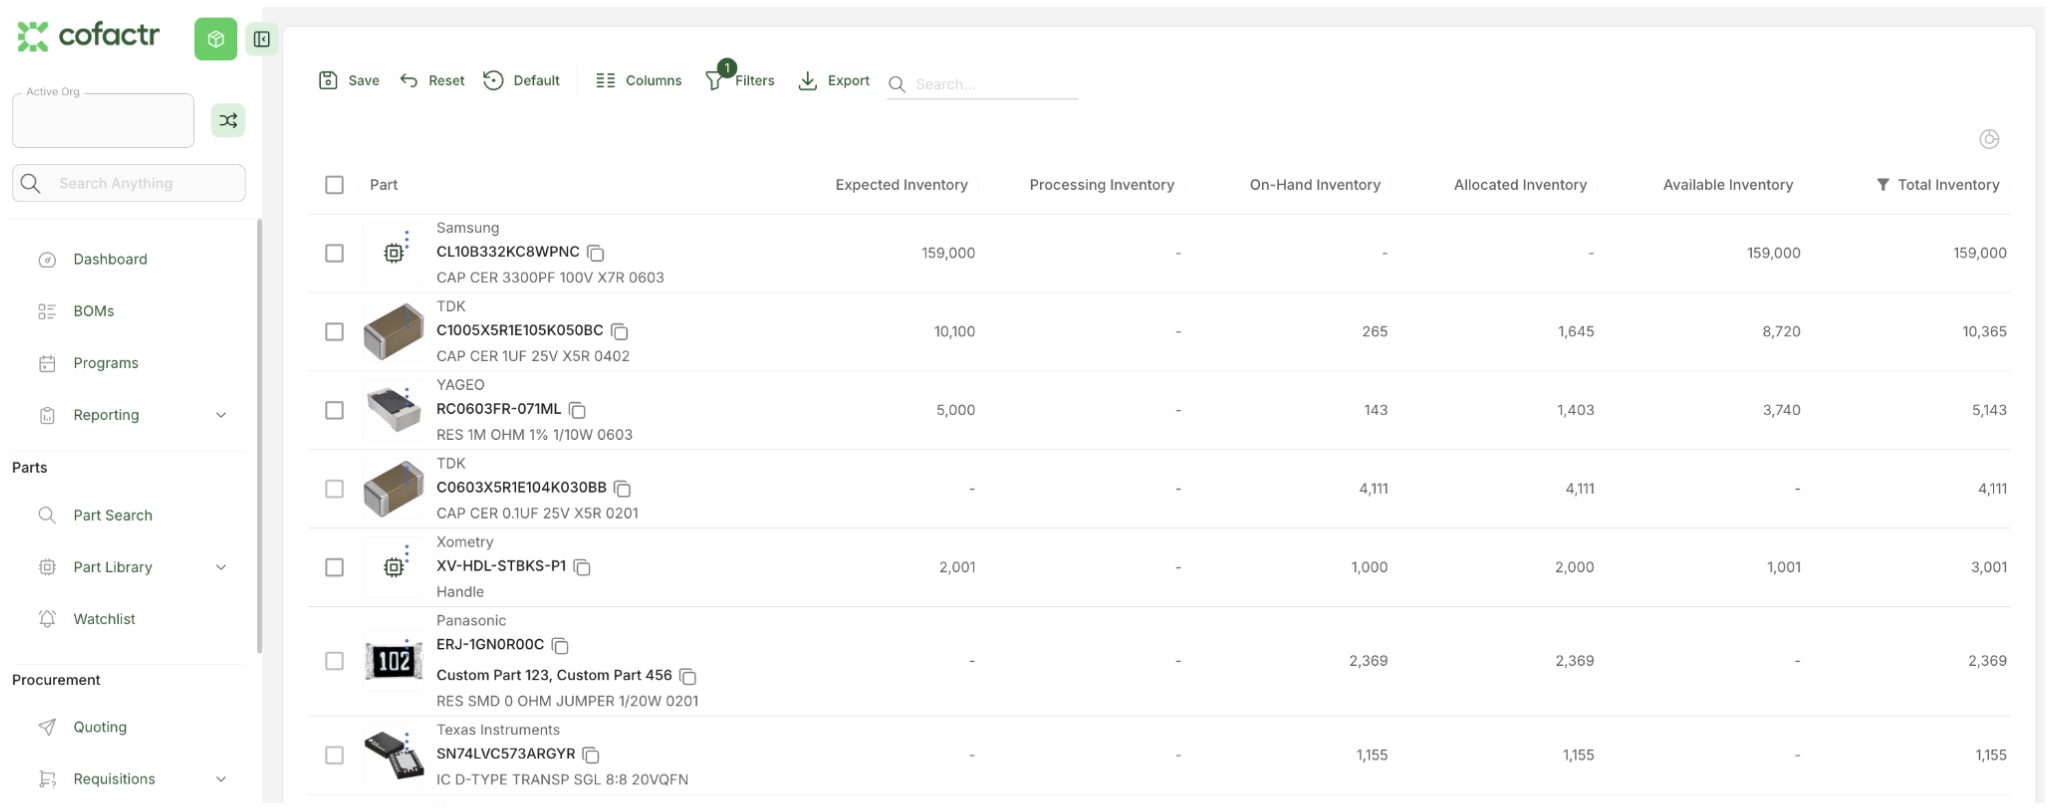Sort by Processing Inventory column header
The width and height of the screenshot is (2048, 812).
tap(1102, 185)
